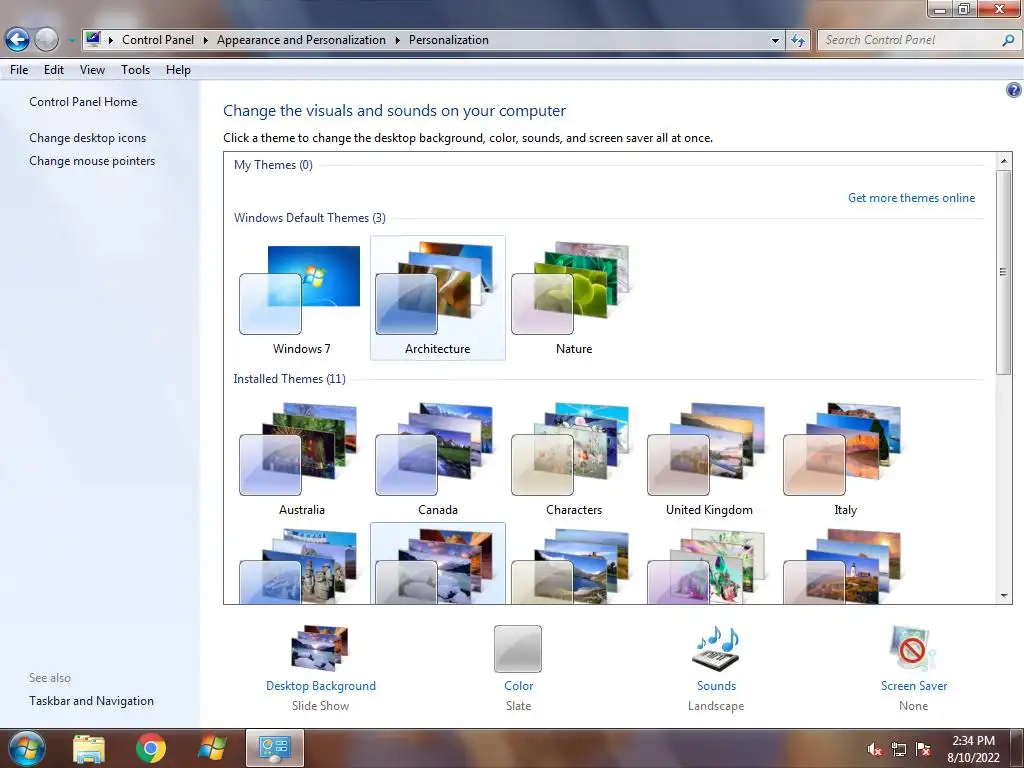Open Windows Explorer from taskbar
This screenshot has width=1024, height=768.
[88, 749]
